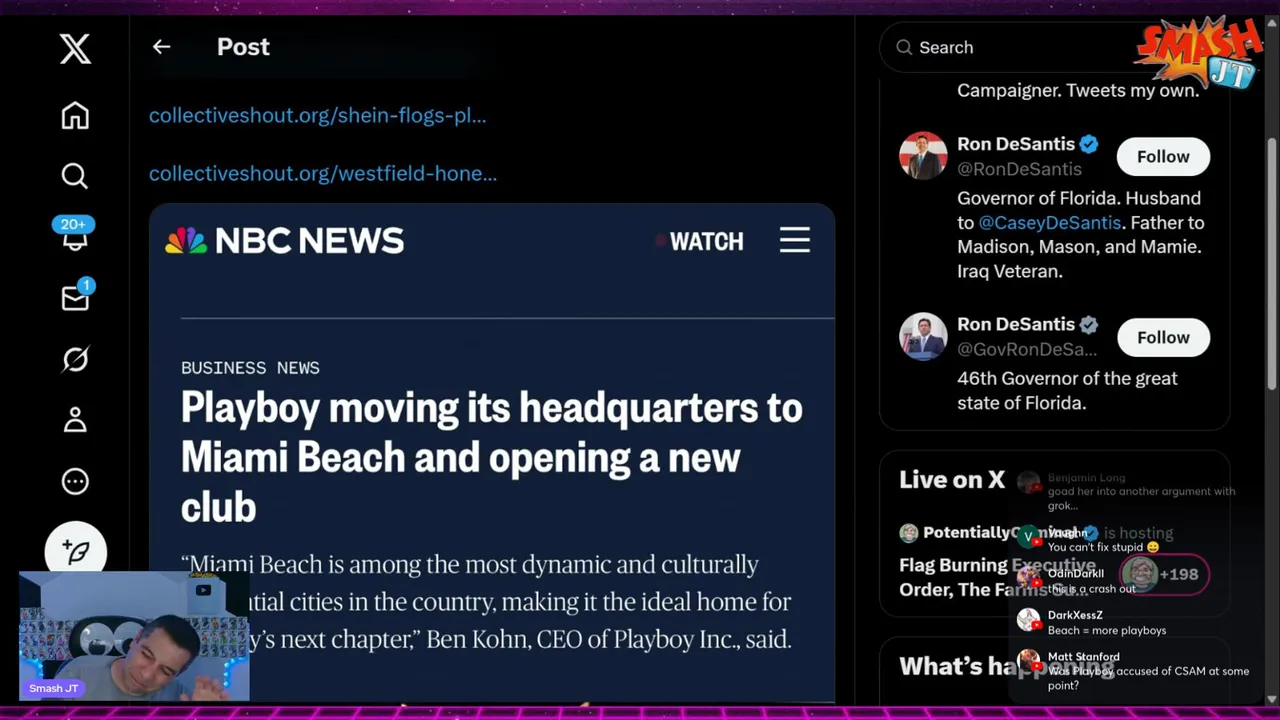
Task: Open the +198 listeners bubble
Action: point(1163,574)
